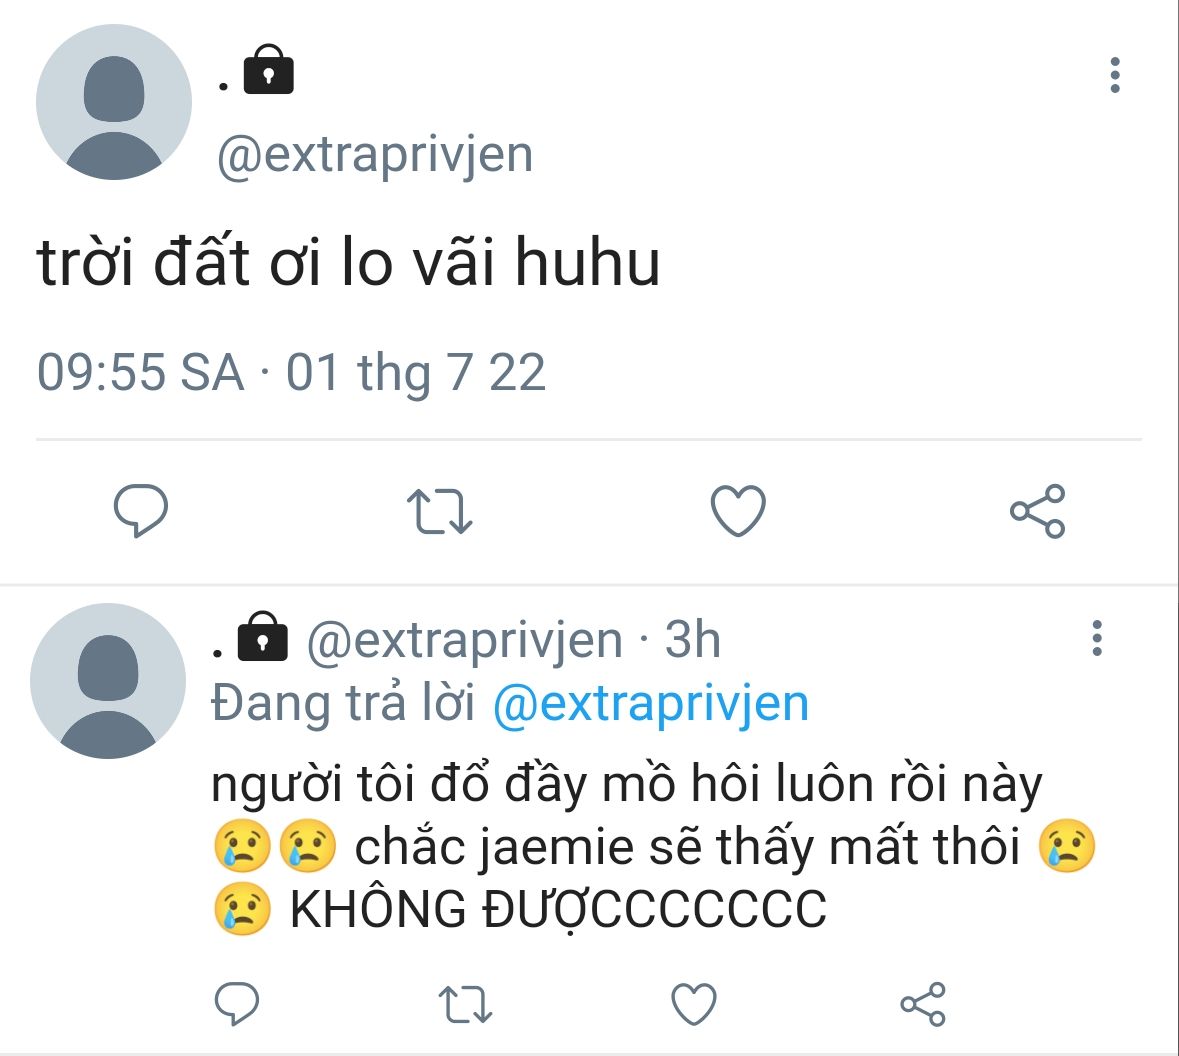
Task: Open the main tweet's three-dot menu
Action: click(1115, 75)
